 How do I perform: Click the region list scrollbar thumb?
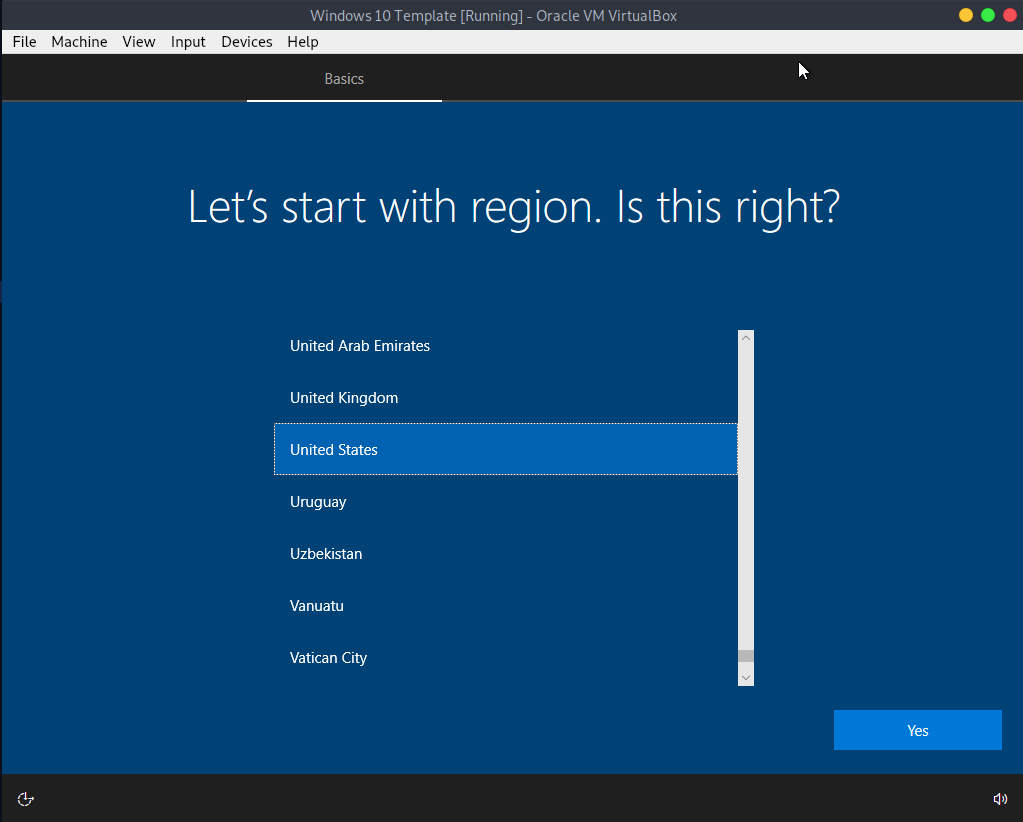click(746, 656)
